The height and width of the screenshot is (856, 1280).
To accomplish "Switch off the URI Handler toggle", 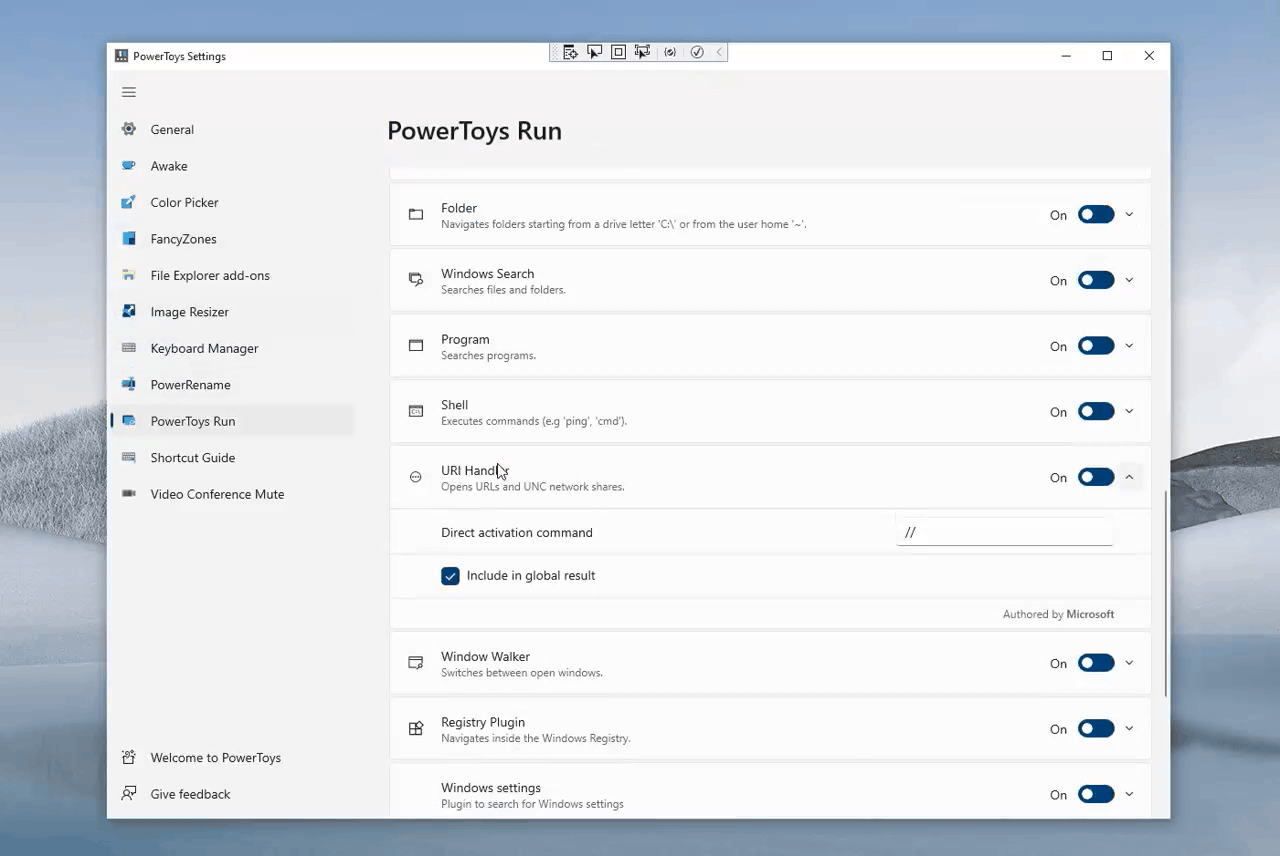I will [x=1096, y=477].
